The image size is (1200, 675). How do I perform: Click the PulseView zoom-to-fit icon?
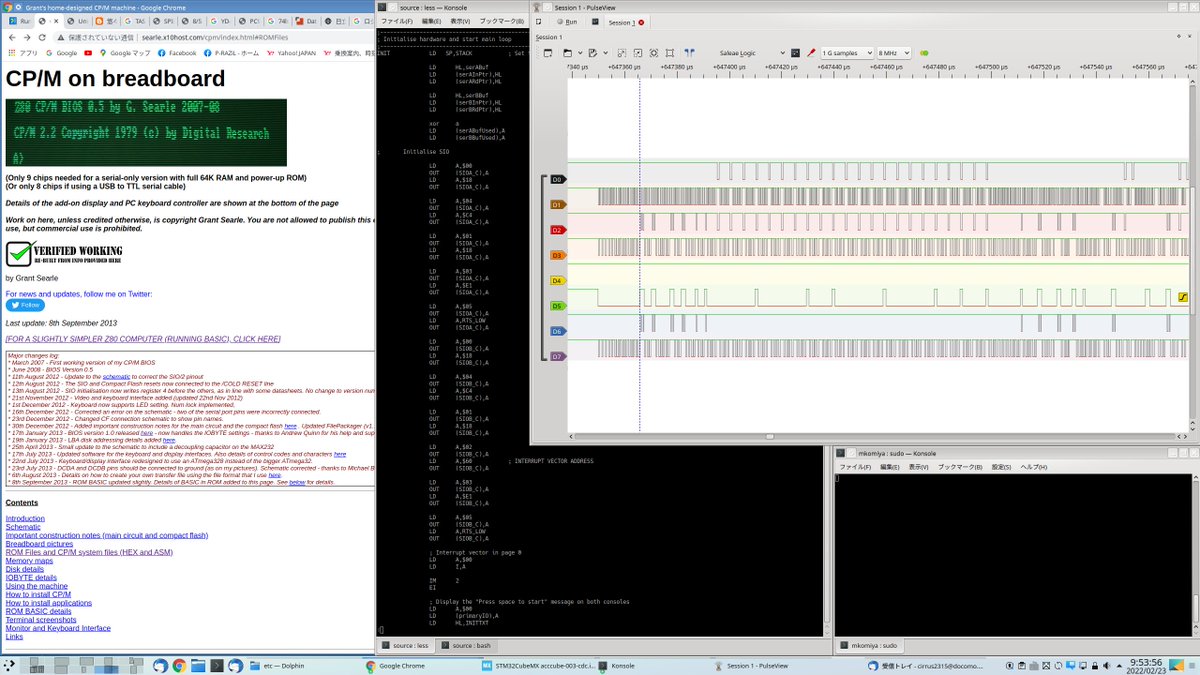point(654,52)
